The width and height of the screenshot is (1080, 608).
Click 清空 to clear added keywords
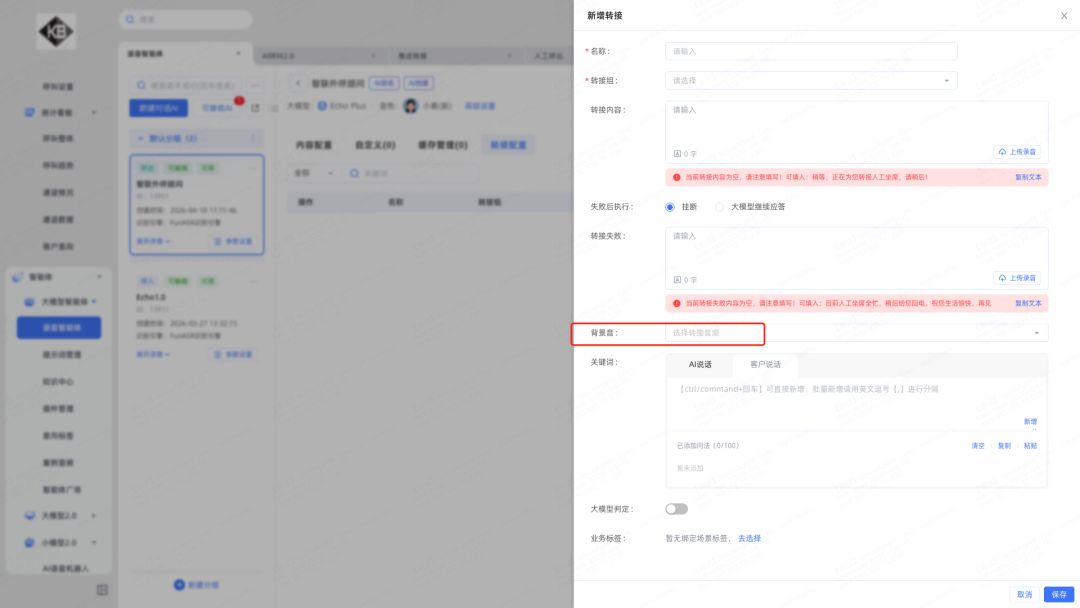(x=978, y=446)
